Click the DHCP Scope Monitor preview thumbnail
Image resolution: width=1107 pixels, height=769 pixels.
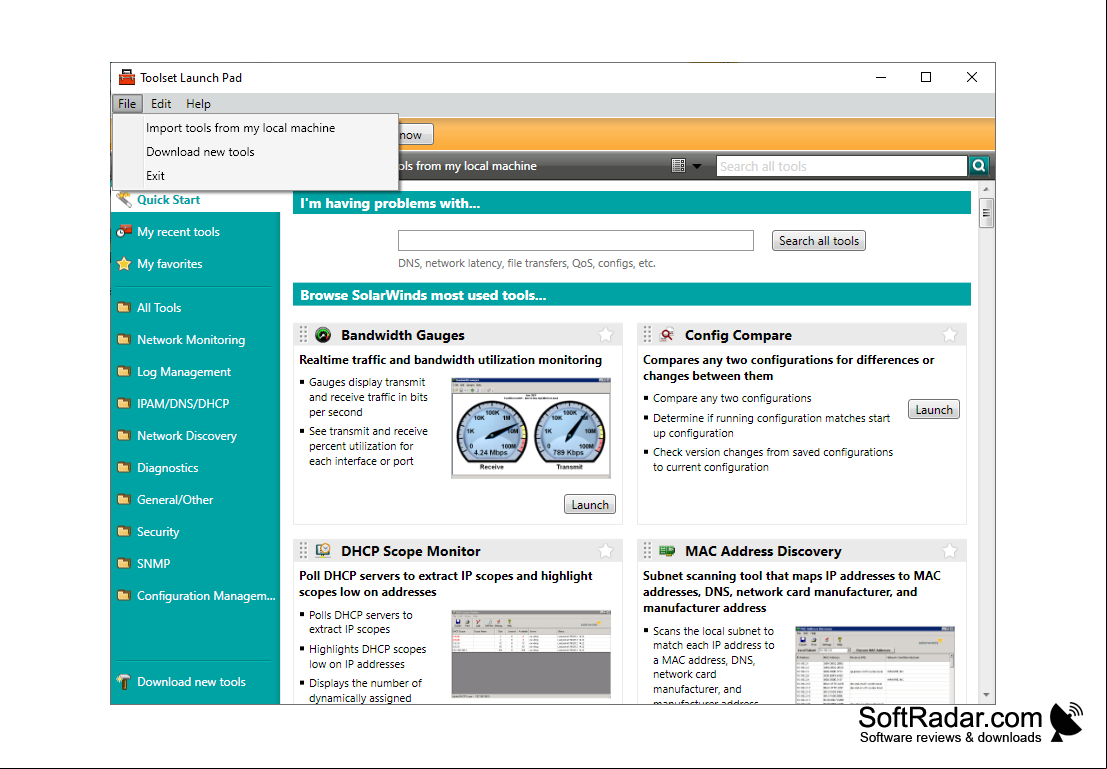coord(531,654)
